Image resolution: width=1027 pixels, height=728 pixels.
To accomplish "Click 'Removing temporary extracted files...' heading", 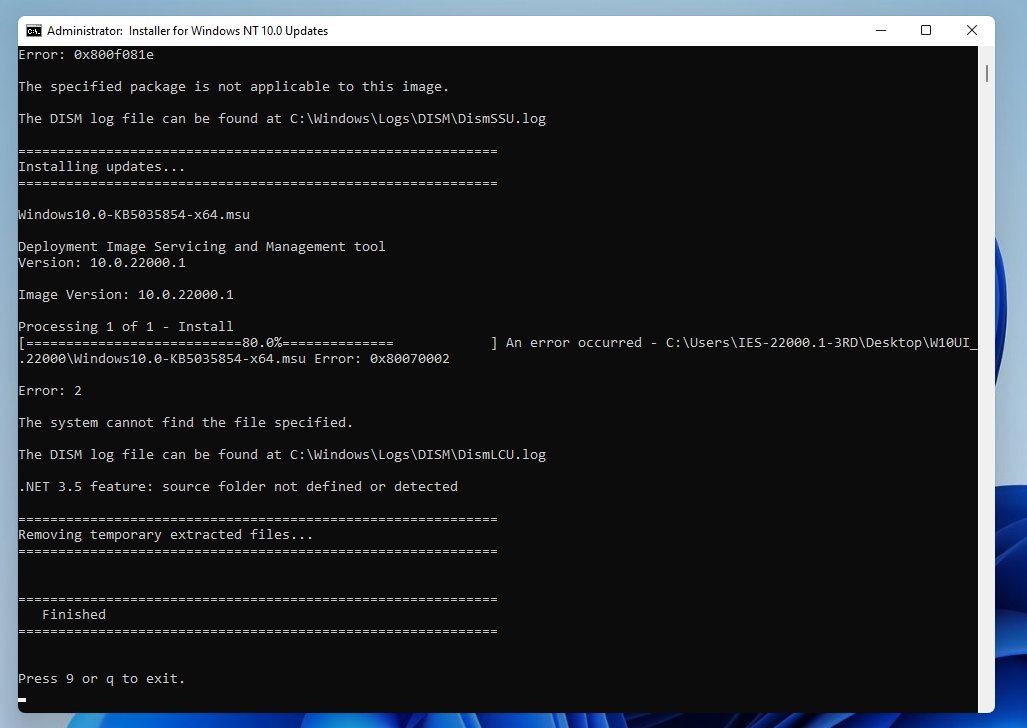I will tap(166, 535).
